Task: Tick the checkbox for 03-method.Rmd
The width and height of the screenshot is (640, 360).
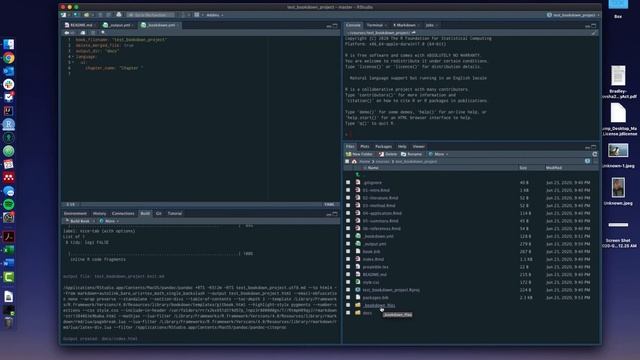Action: click(348, 205)
